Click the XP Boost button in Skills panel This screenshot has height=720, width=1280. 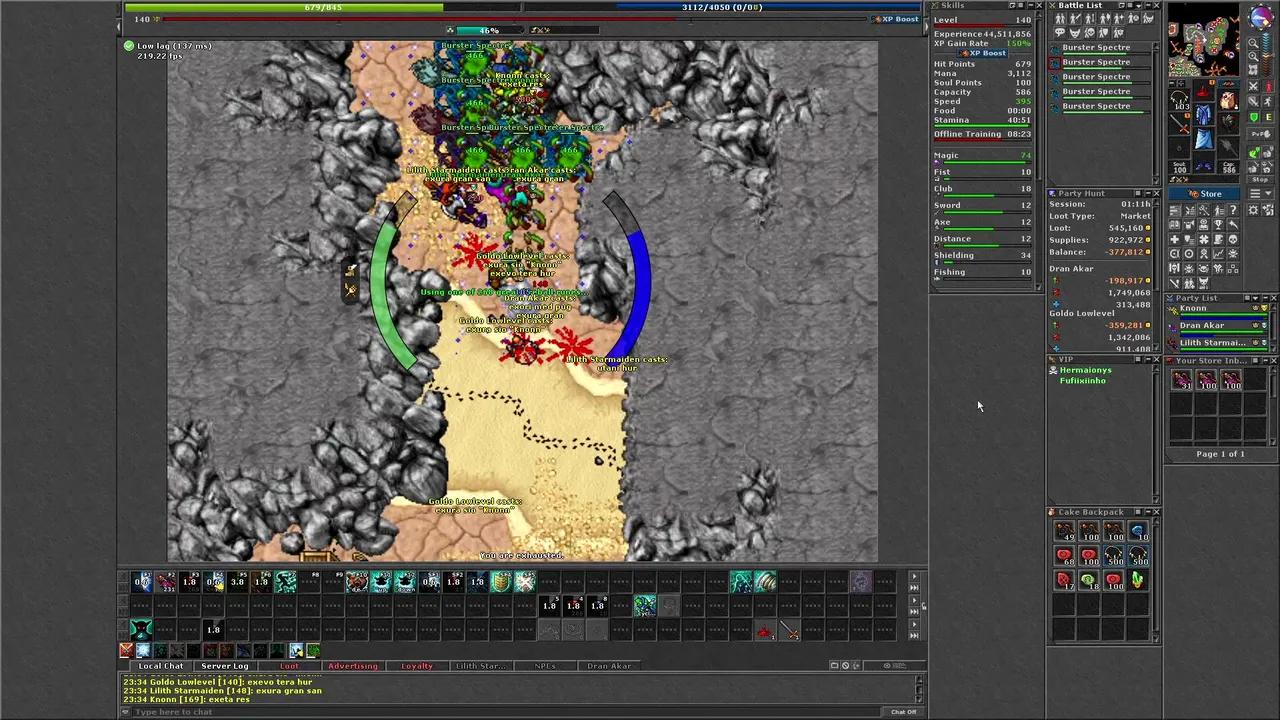click(983, 53)
